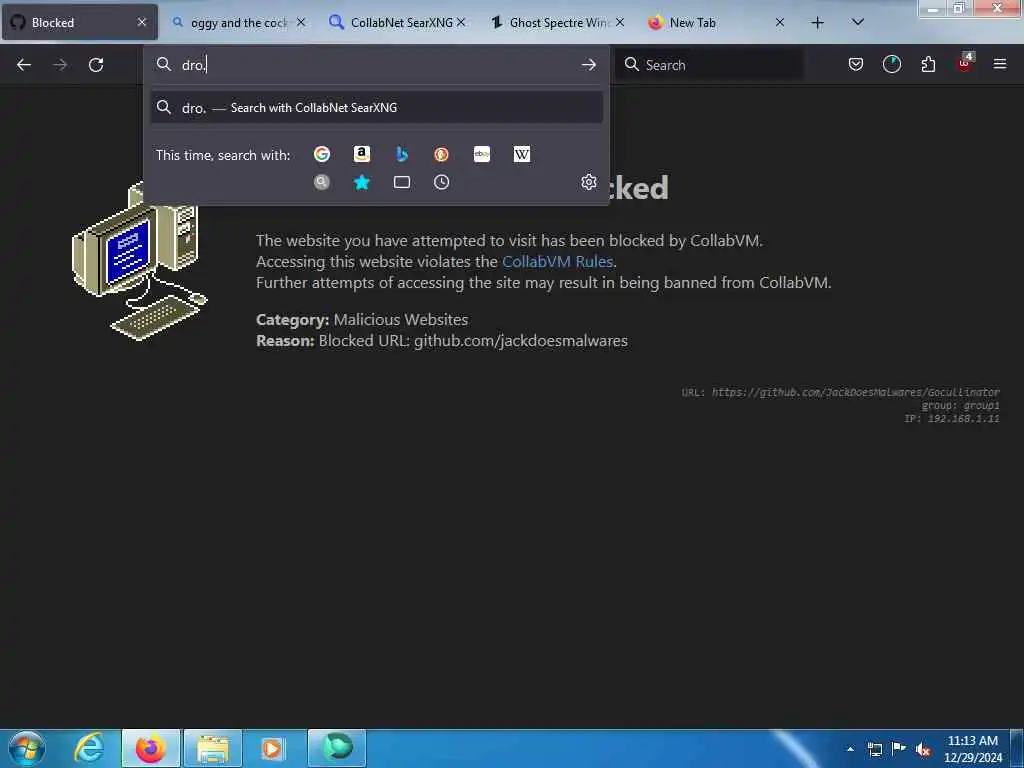The width and height of the screenshot is (1024, 768).
Task: Search this time with Wikipedia
Action: click(x=522, y=154)
